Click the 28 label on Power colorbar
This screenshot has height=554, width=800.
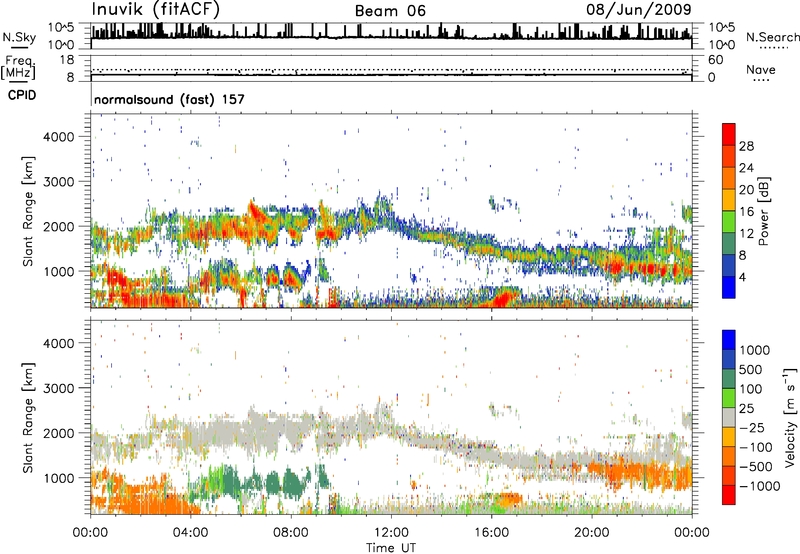pos(746,146)
